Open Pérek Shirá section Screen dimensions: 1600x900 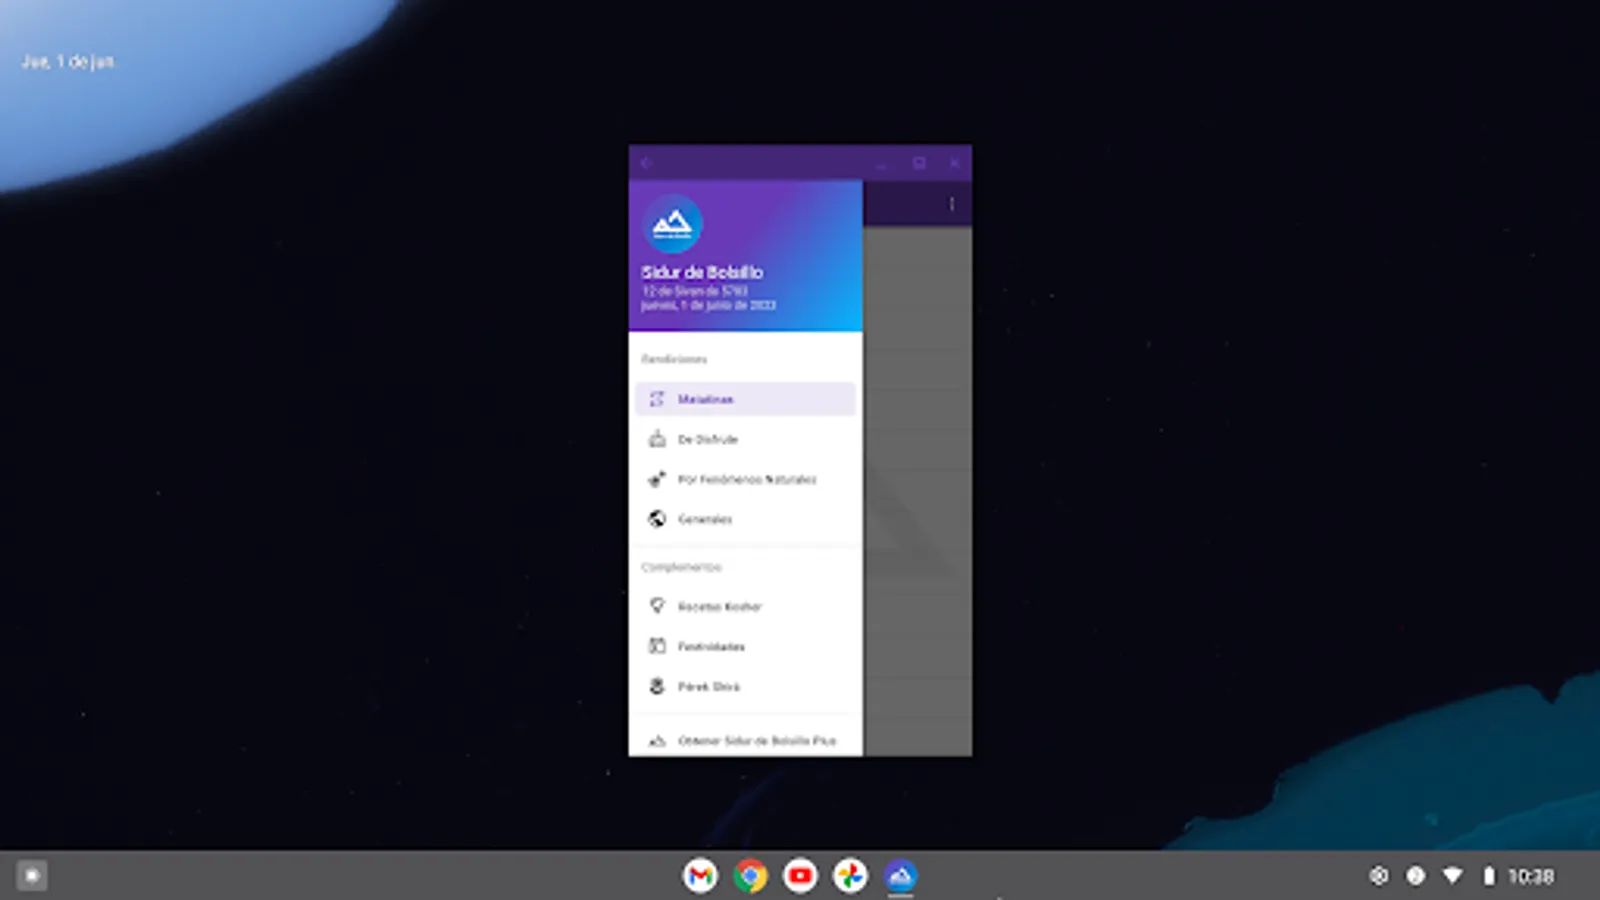(745, 686)
